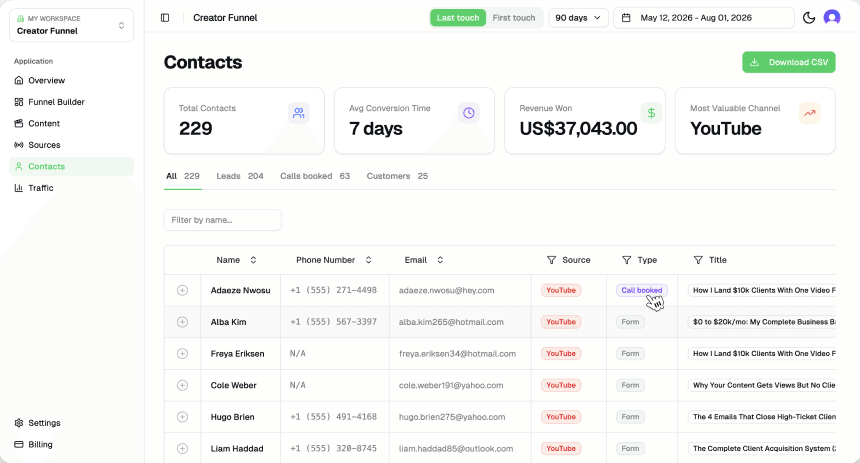Viewport: 860px width, 463px height.
Task: Open the user avatar menu
Action: pyautogui.click(x=832, y=18)
